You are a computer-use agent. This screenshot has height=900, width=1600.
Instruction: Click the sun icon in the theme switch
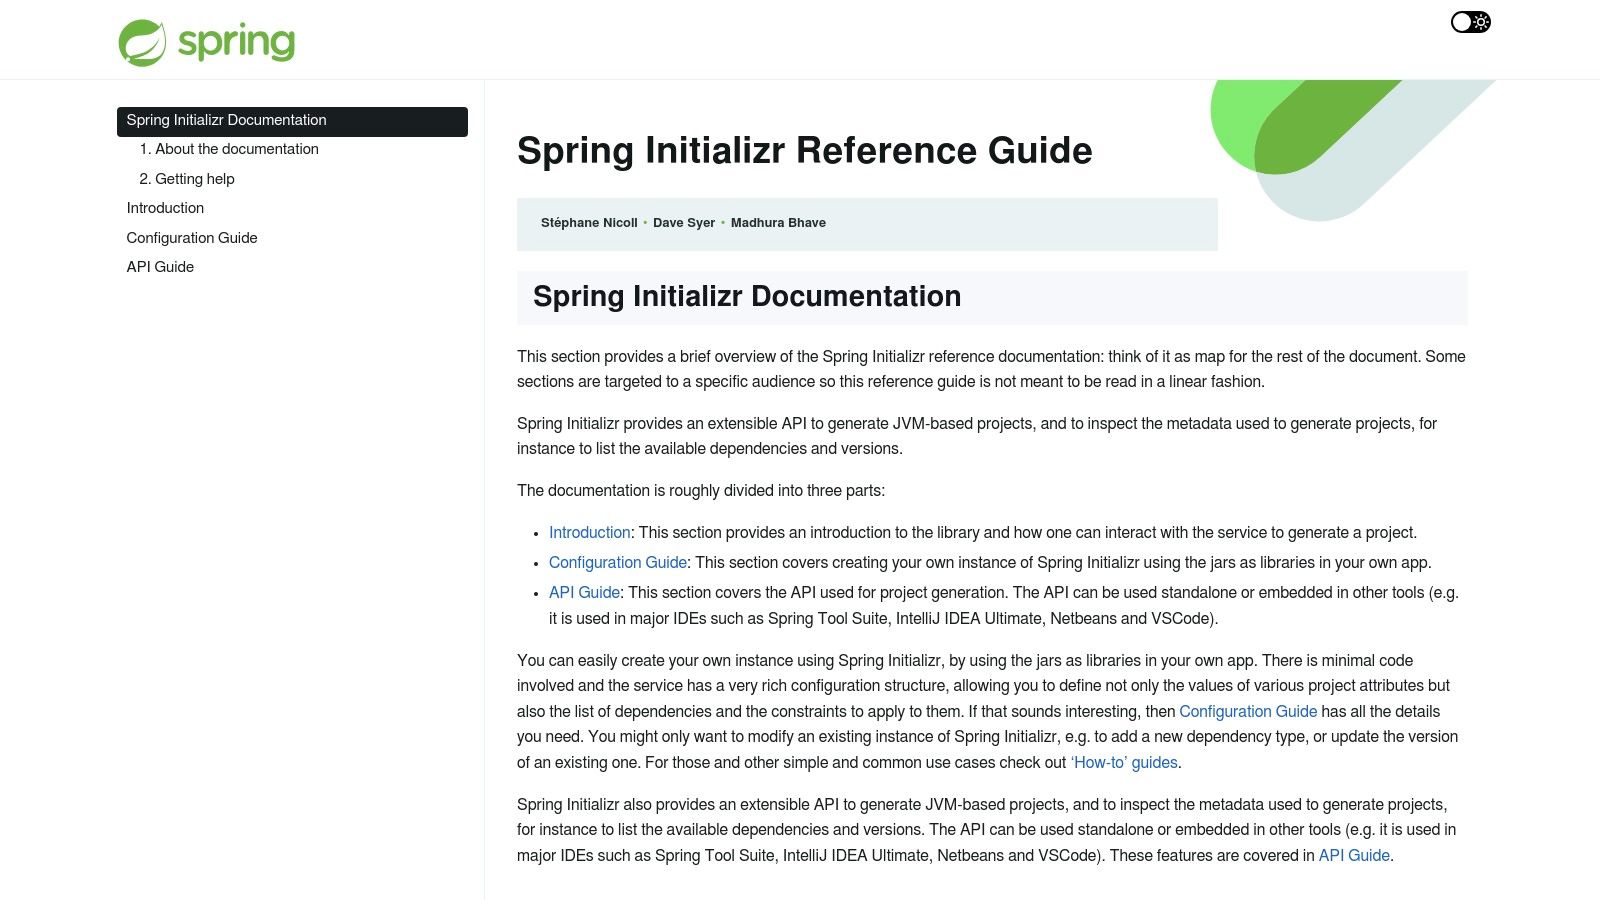click(x=1480, y=21)
